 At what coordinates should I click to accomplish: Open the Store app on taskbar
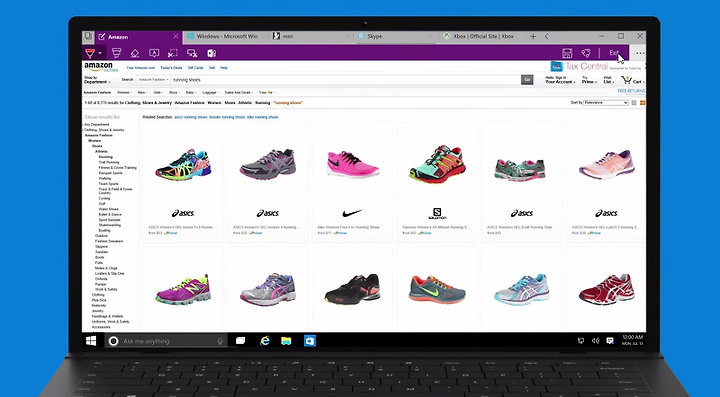pos(310,341)
